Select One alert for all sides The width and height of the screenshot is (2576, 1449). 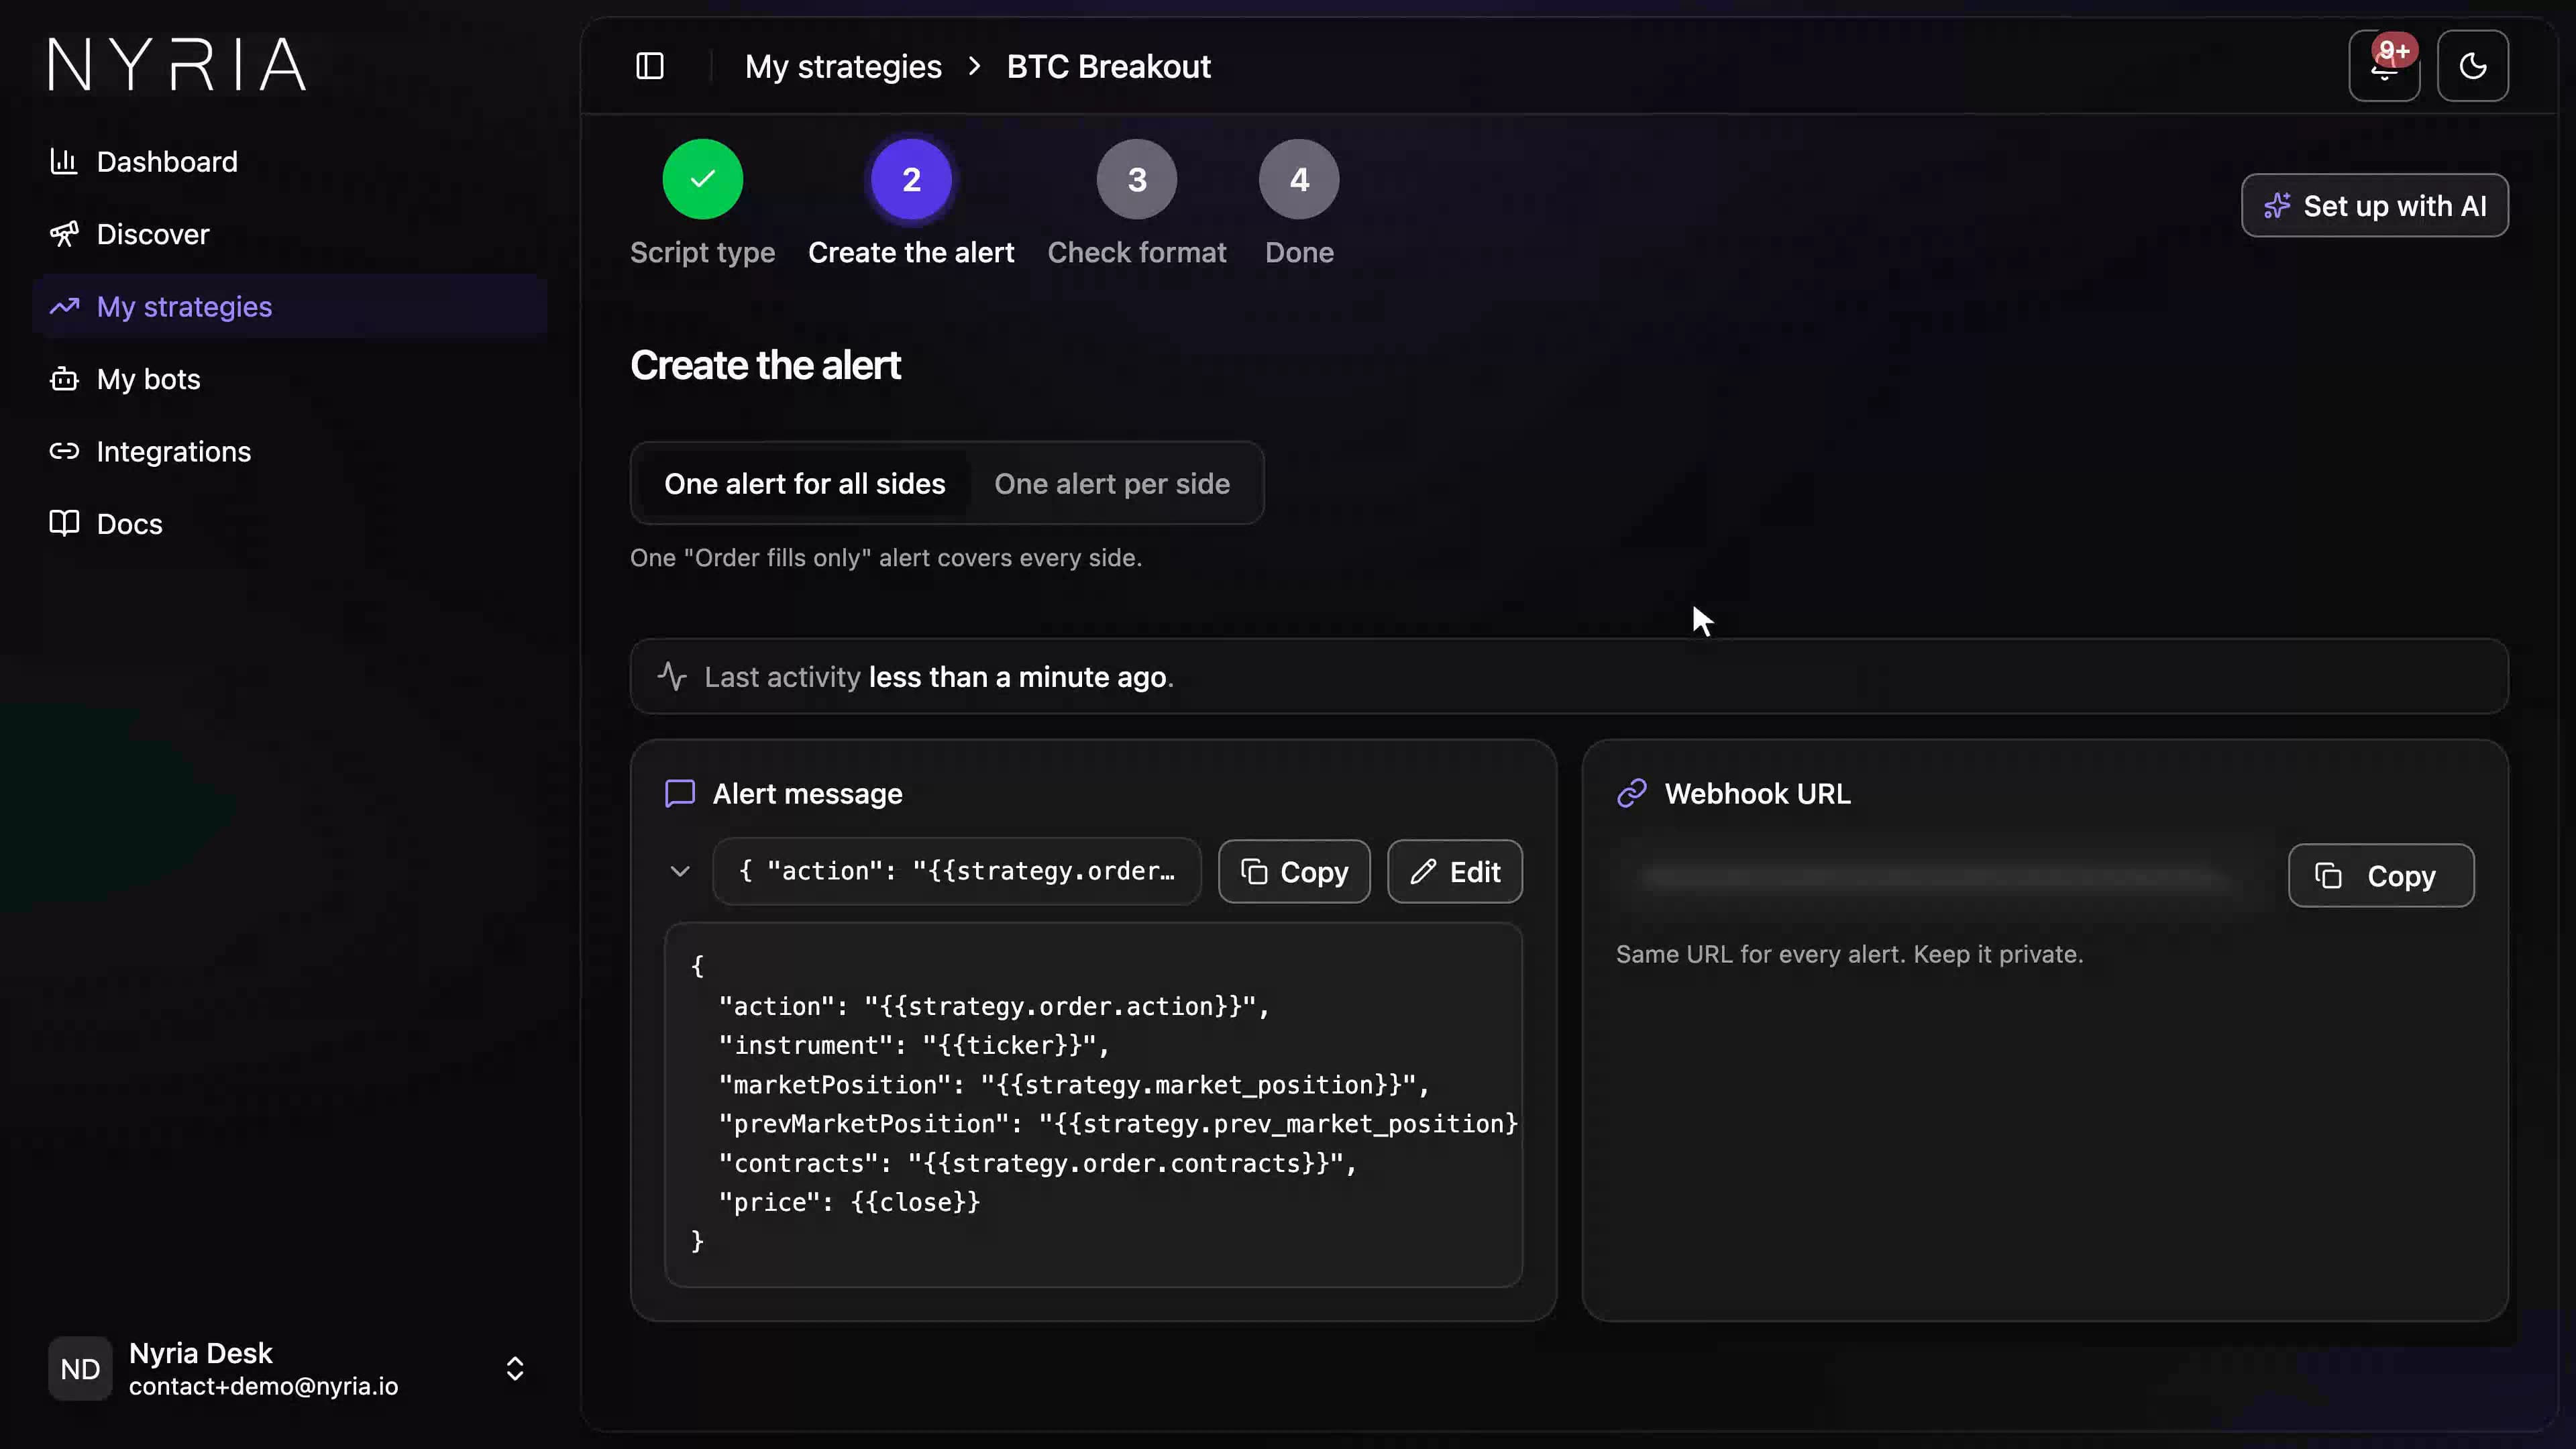[x=804, y=484]
